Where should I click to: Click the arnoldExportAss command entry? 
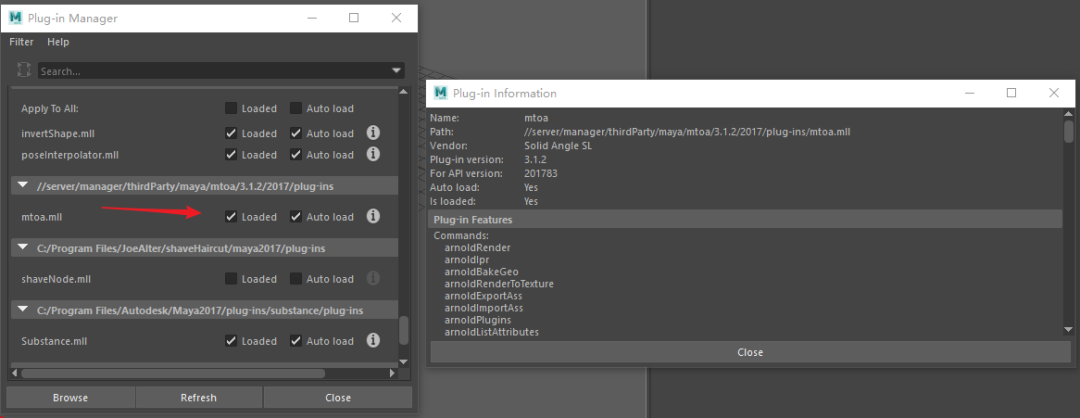coord(484,295)
